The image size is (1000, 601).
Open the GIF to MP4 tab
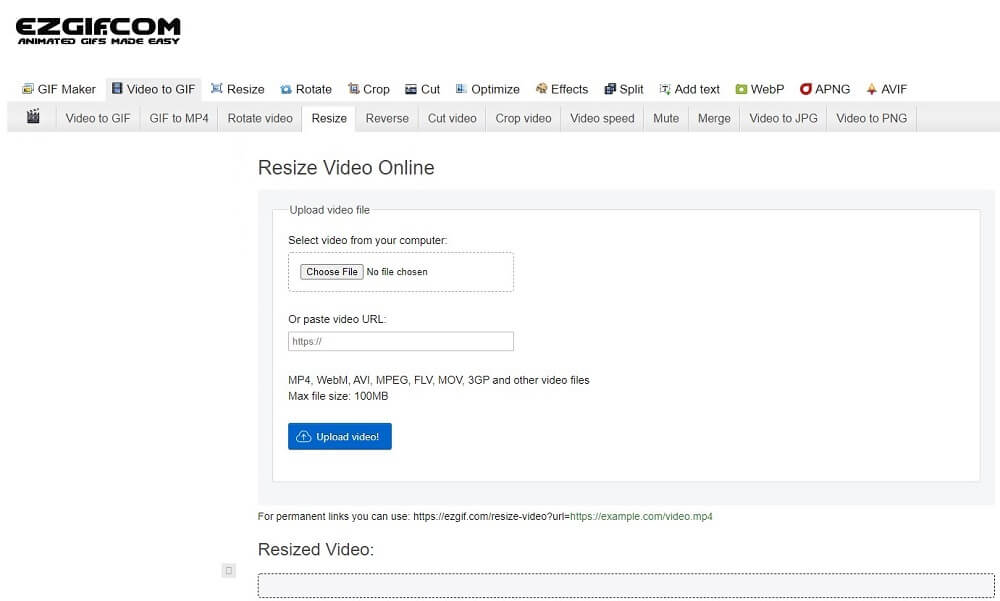[178, 118]
